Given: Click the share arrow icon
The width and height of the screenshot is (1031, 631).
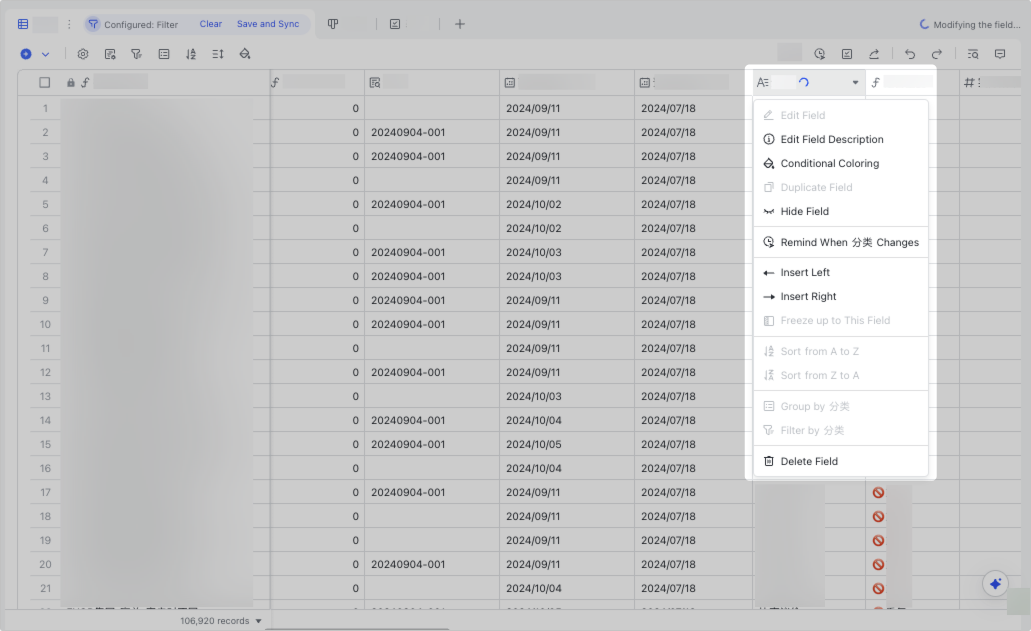Looking at the screenshot, I should tap(874, 54).
